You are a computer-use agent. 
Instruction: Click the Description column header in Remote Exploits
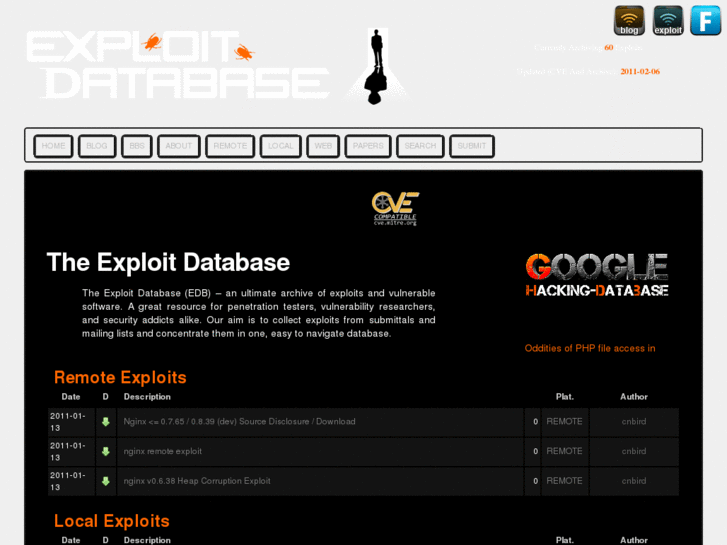(147, 397)
